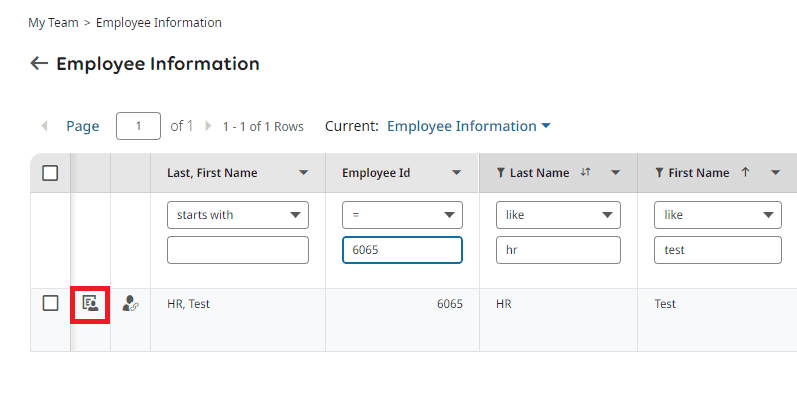The width and height of the screenshot is (797, 403).
Task: Expand the Employee Id column menu
Action: pos(457,173)
